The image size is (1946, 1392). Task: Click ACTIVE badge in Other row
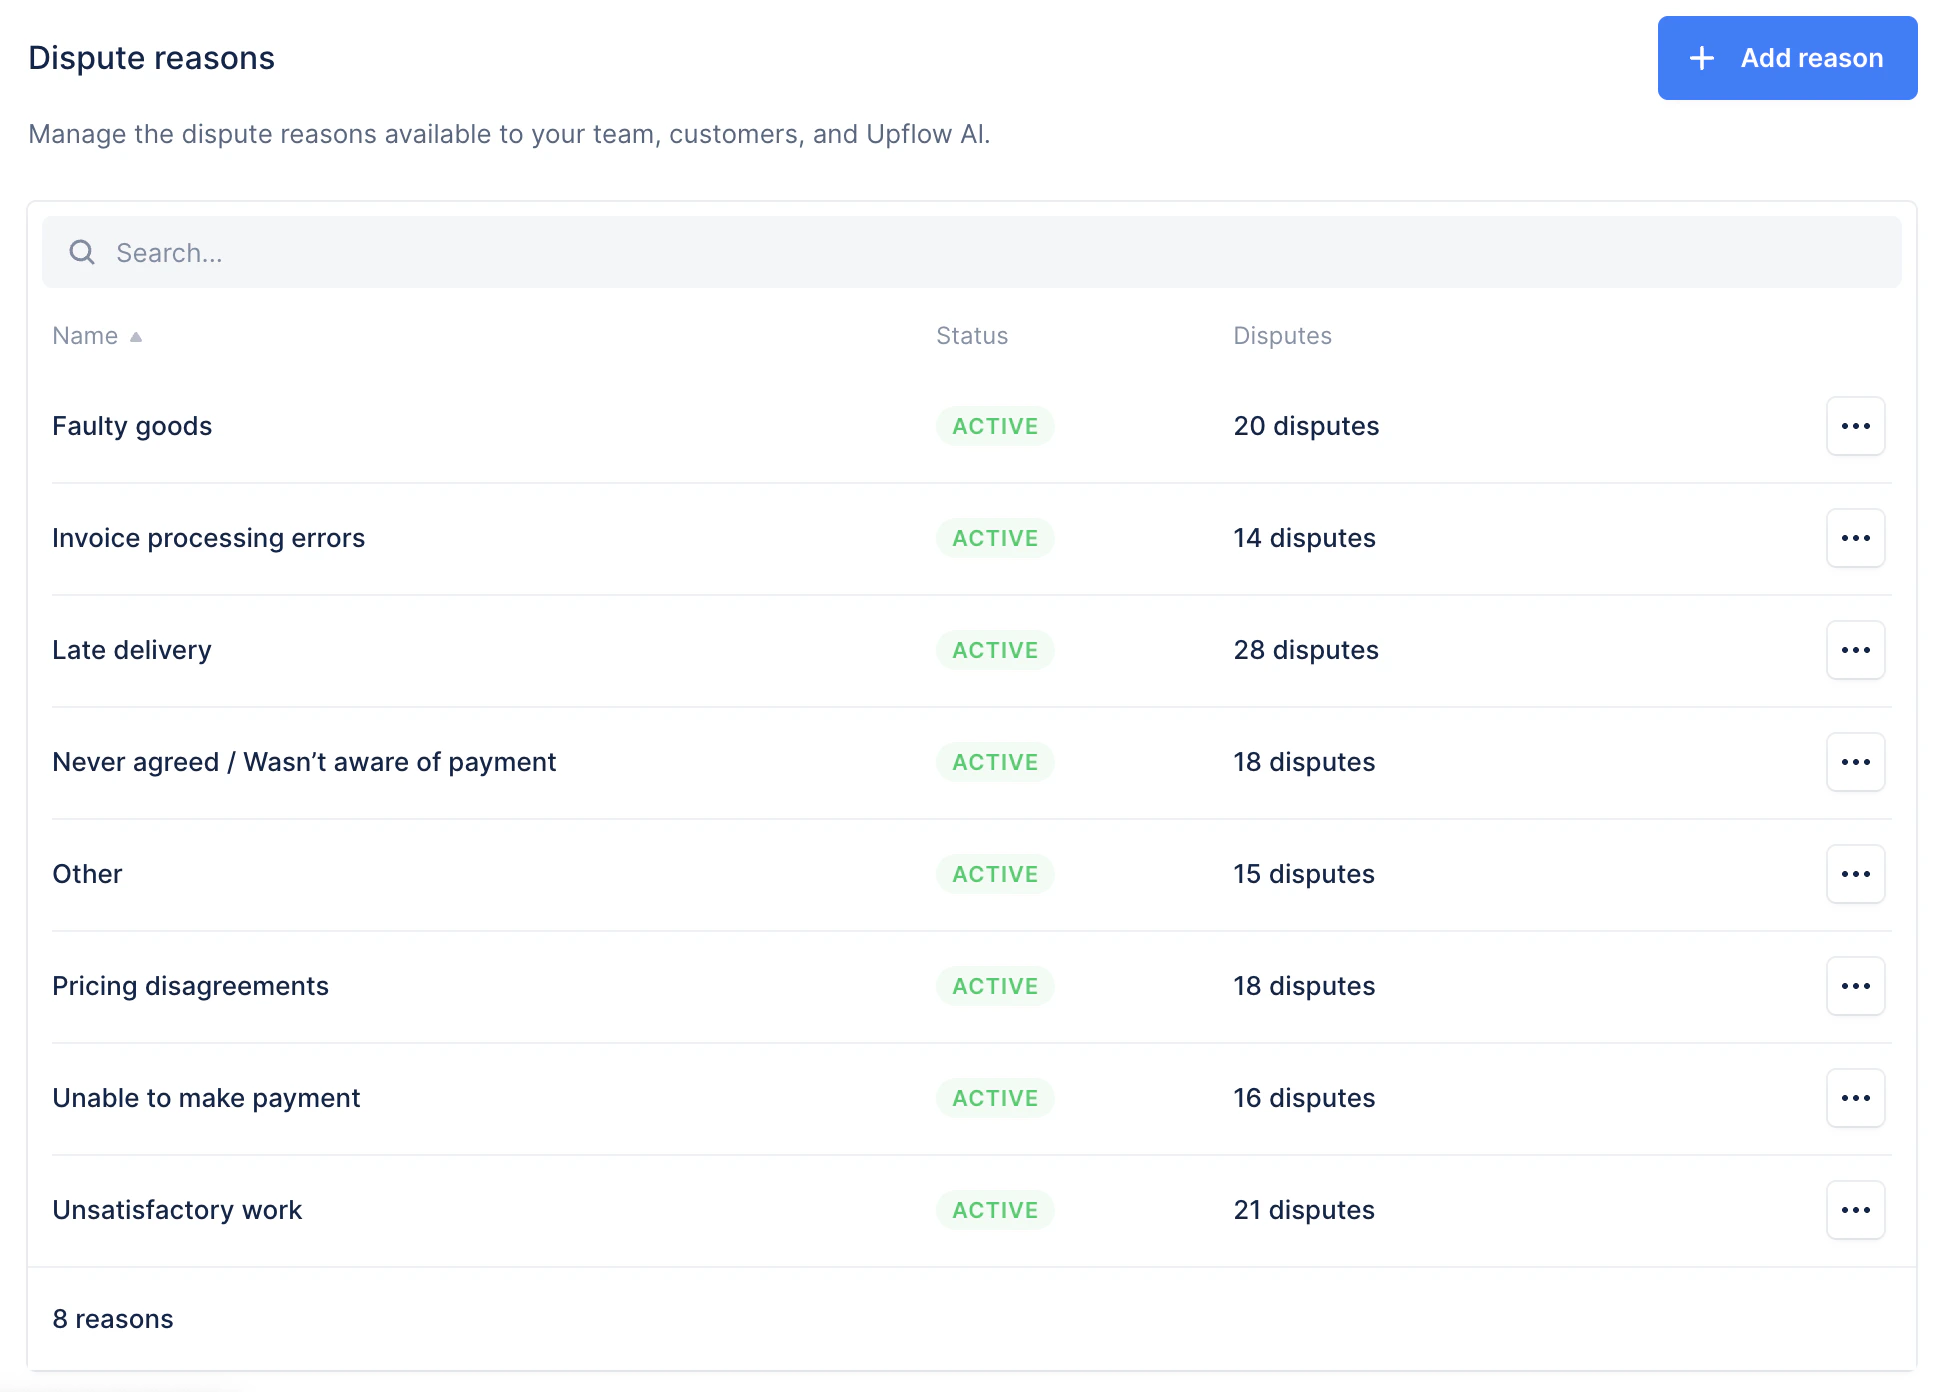coord(995,874)
